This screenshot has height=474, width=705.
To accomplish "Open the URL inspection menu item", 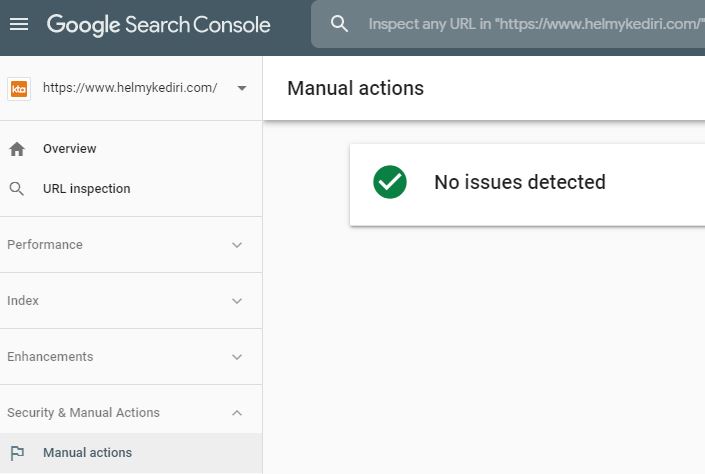I will click(x=87, y=189).
